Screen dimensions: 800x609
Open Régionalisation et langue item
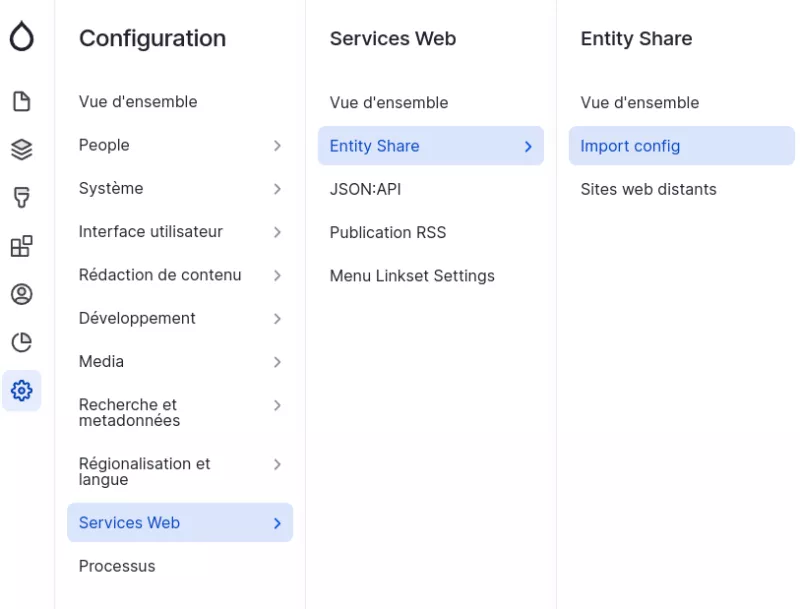[144, 471]
